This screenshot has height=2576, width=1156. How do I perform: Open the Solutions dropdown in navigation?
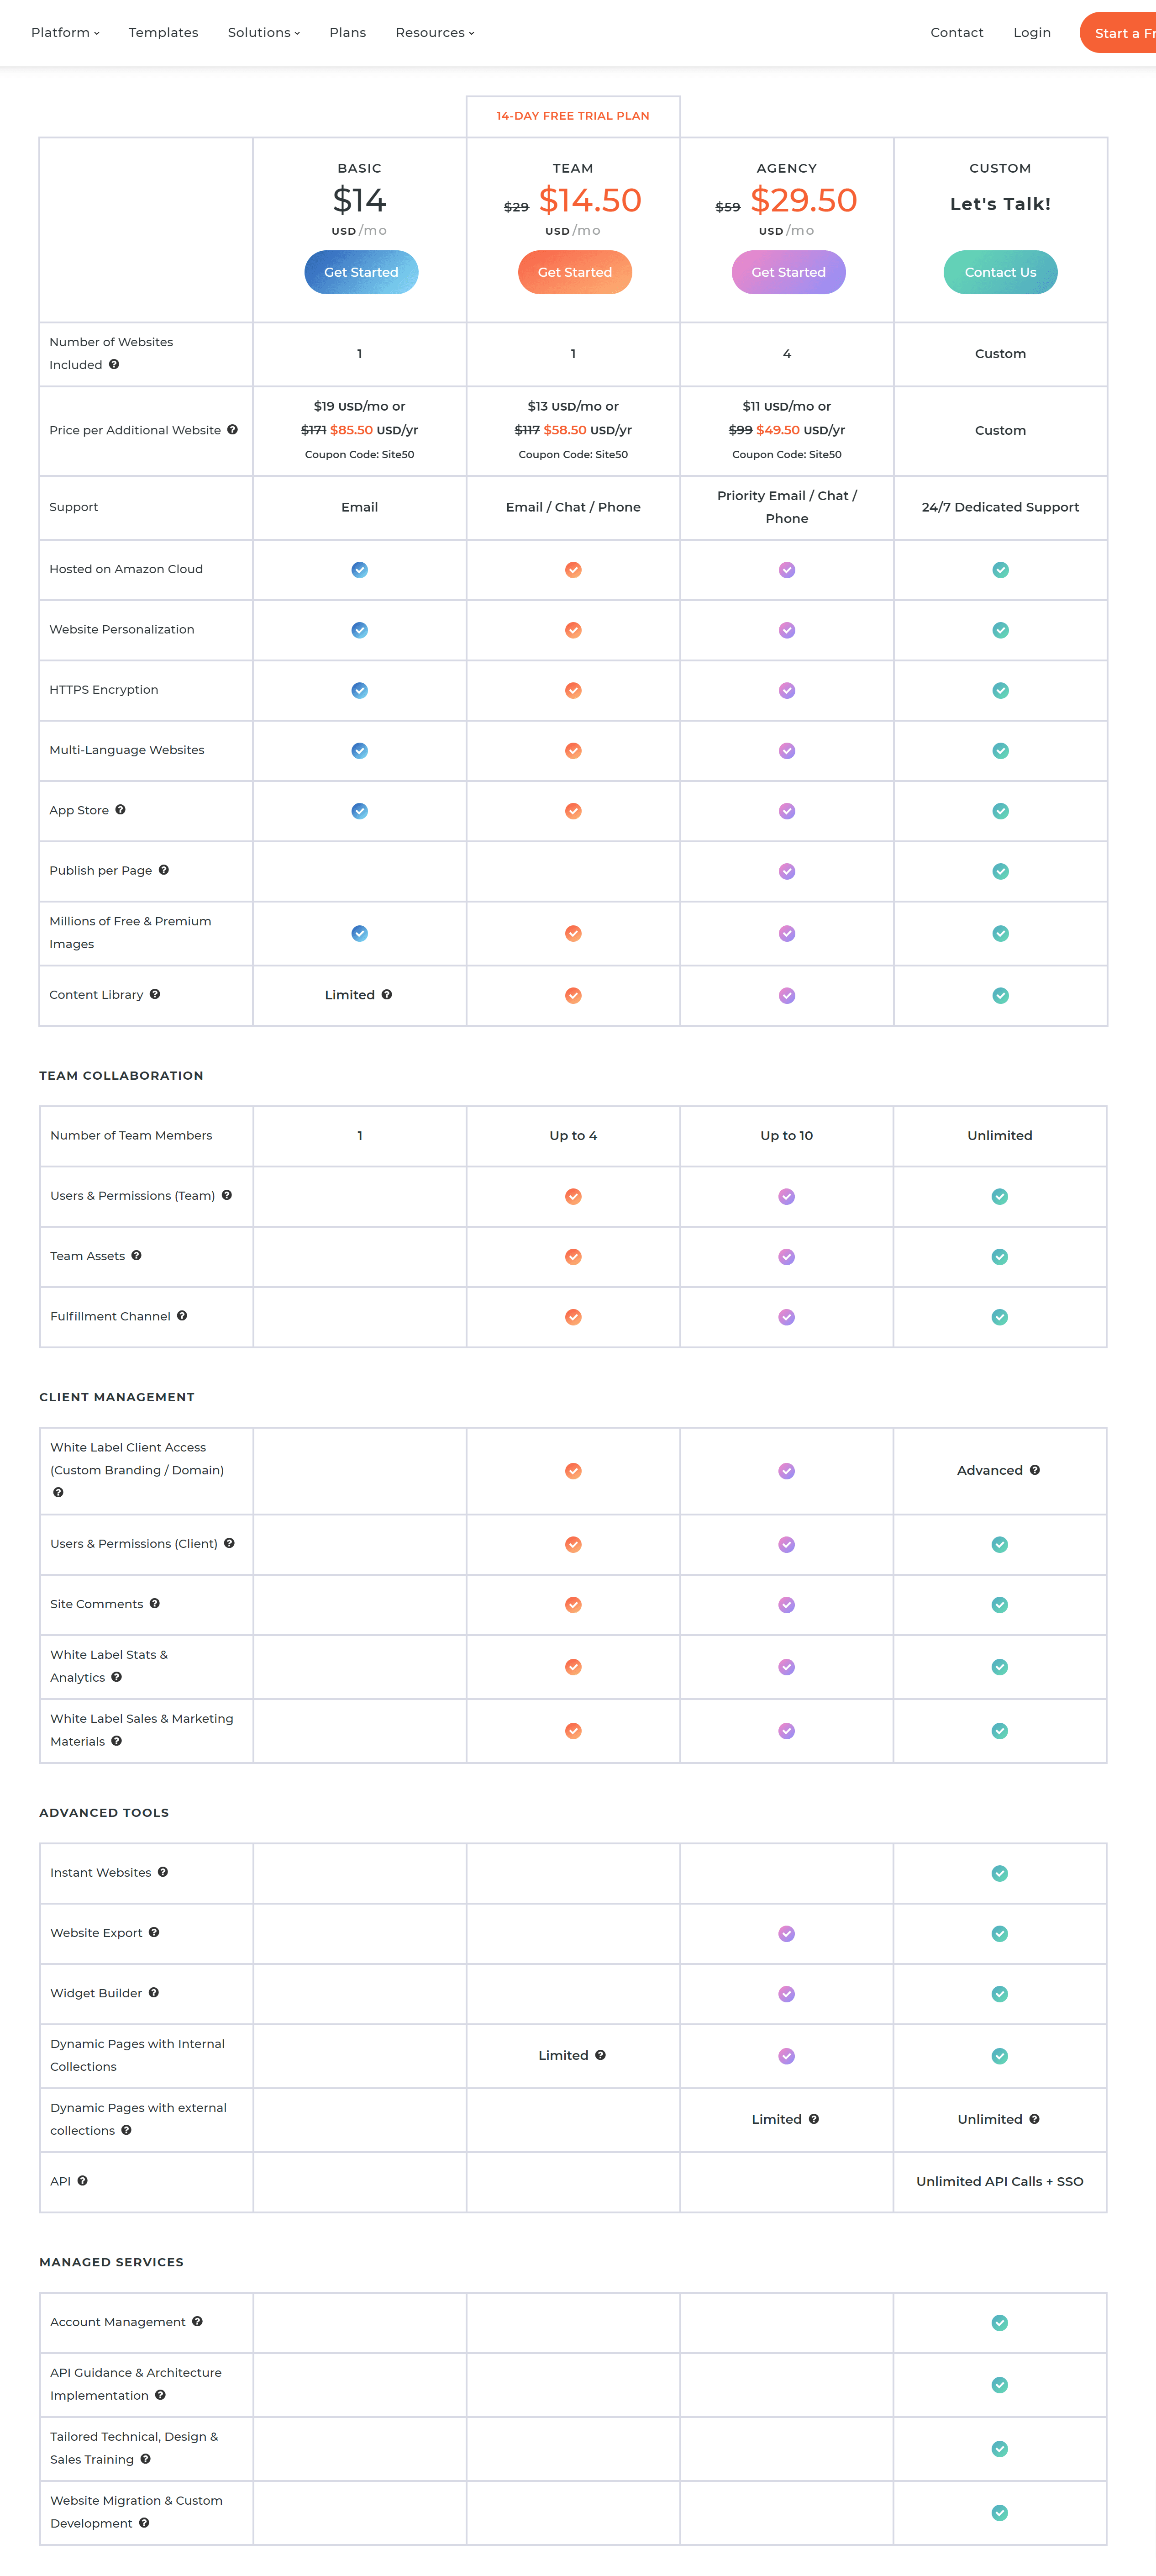click(263, 33)
